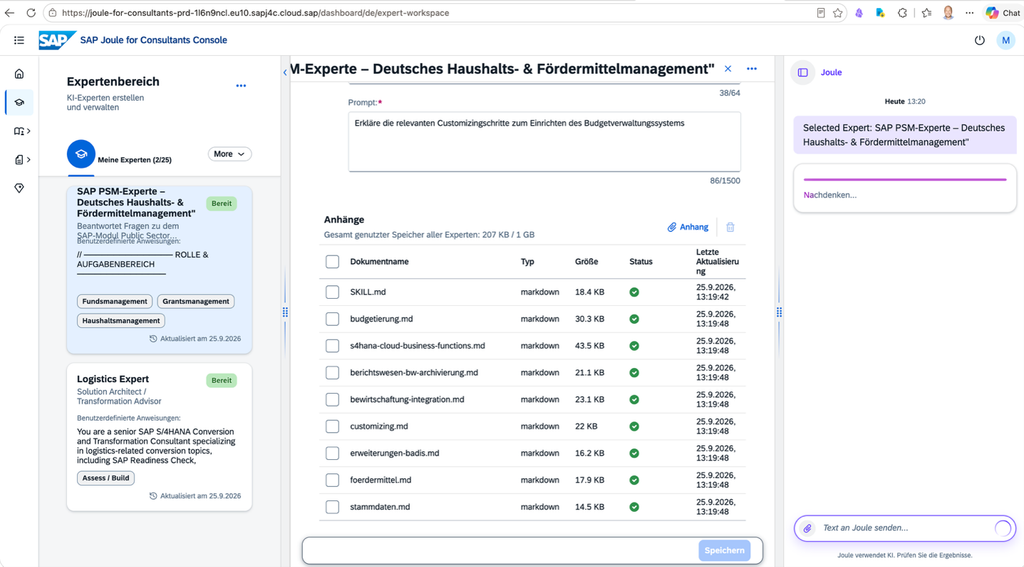Click the Speichern button

click(724, 551)
